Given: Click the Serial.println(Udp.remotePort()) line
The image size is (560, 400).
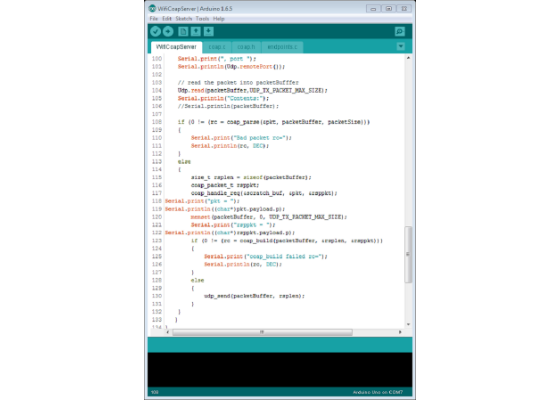Looking at the screenshot, I should [x=231, y=67].
